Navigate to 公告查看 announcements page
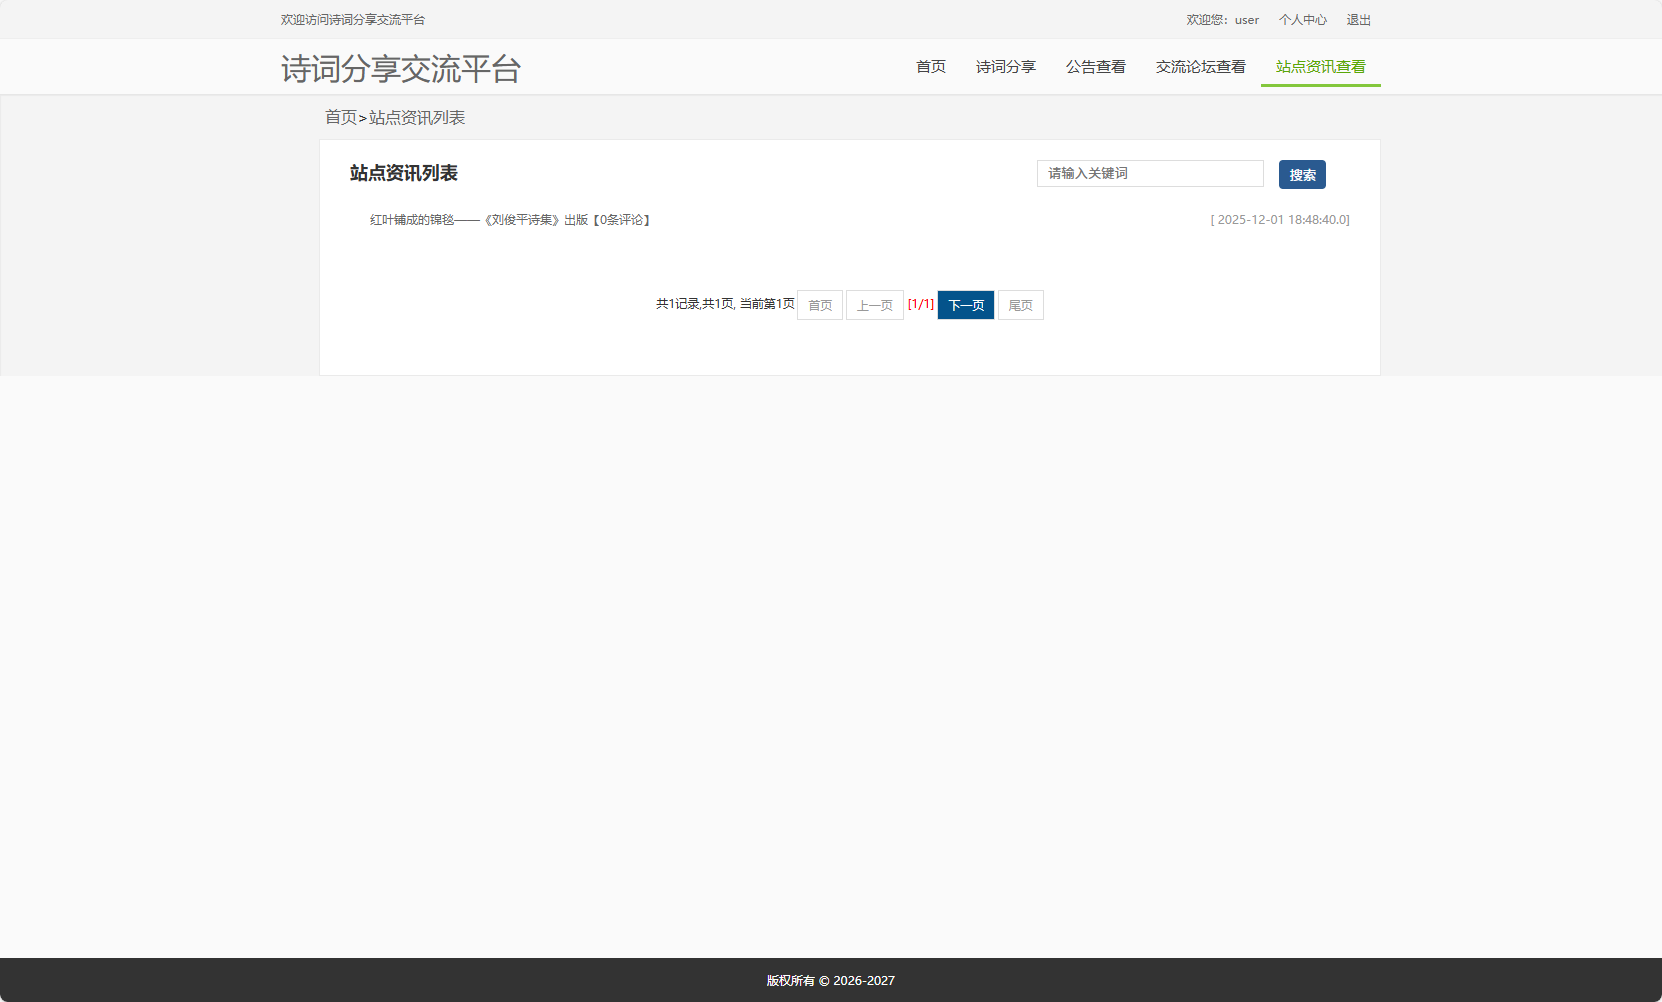Image resolution: width=1662 pixels, height=1002 pixels. pyautogui.click(x=1095, y=67)
